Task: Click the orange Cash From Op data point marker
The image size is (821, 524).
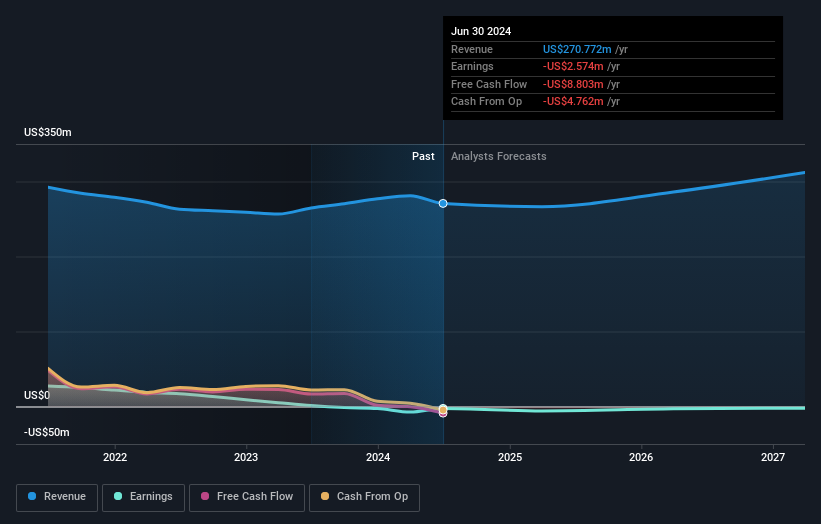Action: coord(443,409)
